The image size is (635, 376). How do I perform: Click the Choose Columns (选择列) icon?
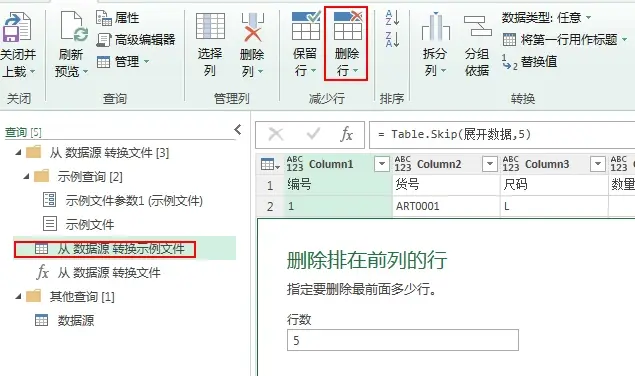click(210, 27)
